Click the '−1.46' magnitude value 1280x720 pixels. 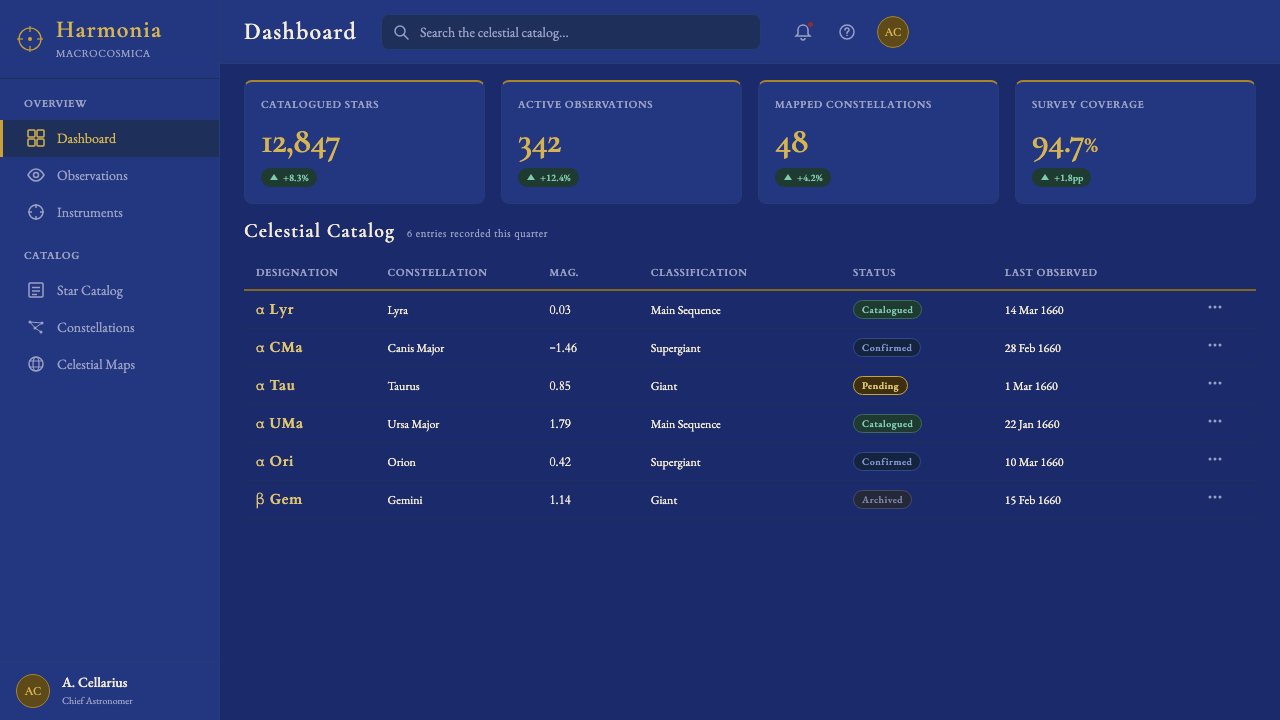563,348
